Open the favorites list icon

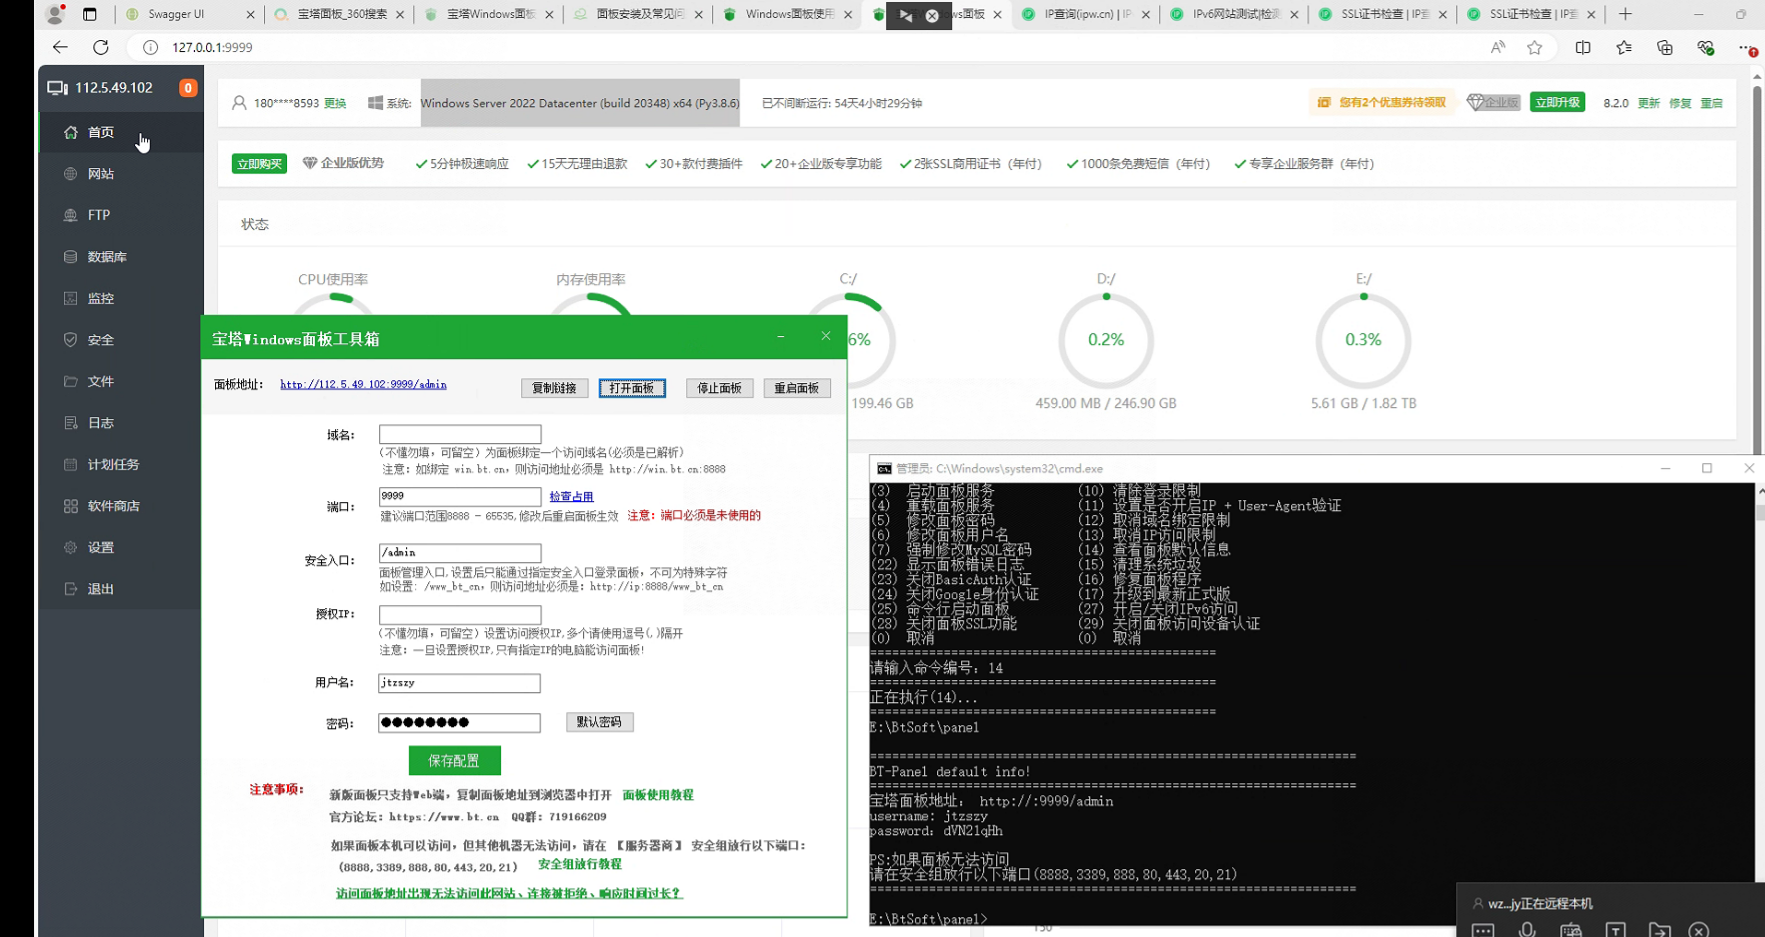(x=1624, y=47)
